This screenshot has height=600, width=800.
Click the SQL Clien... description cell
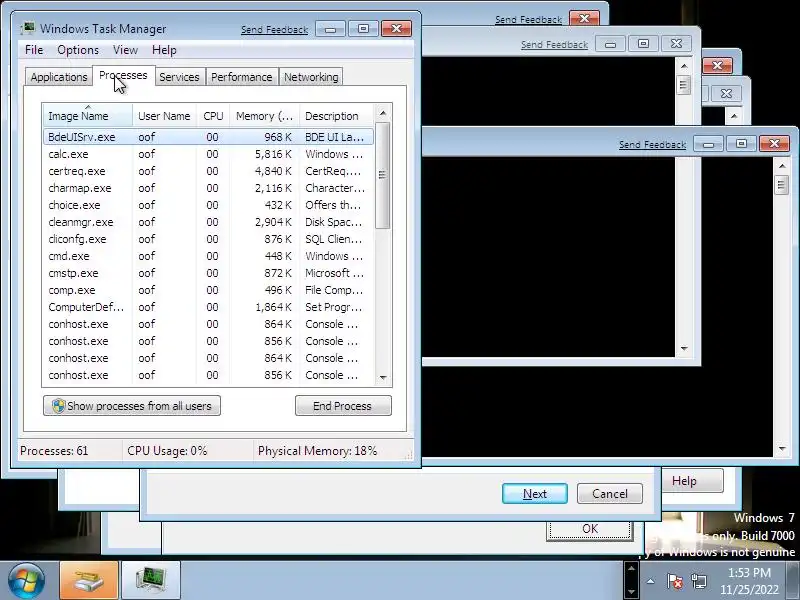pos(334,239)
